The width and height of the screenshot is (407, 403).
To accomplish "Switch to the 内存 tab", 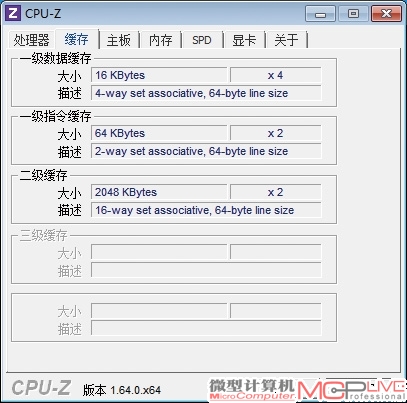I will click(160, 40).
